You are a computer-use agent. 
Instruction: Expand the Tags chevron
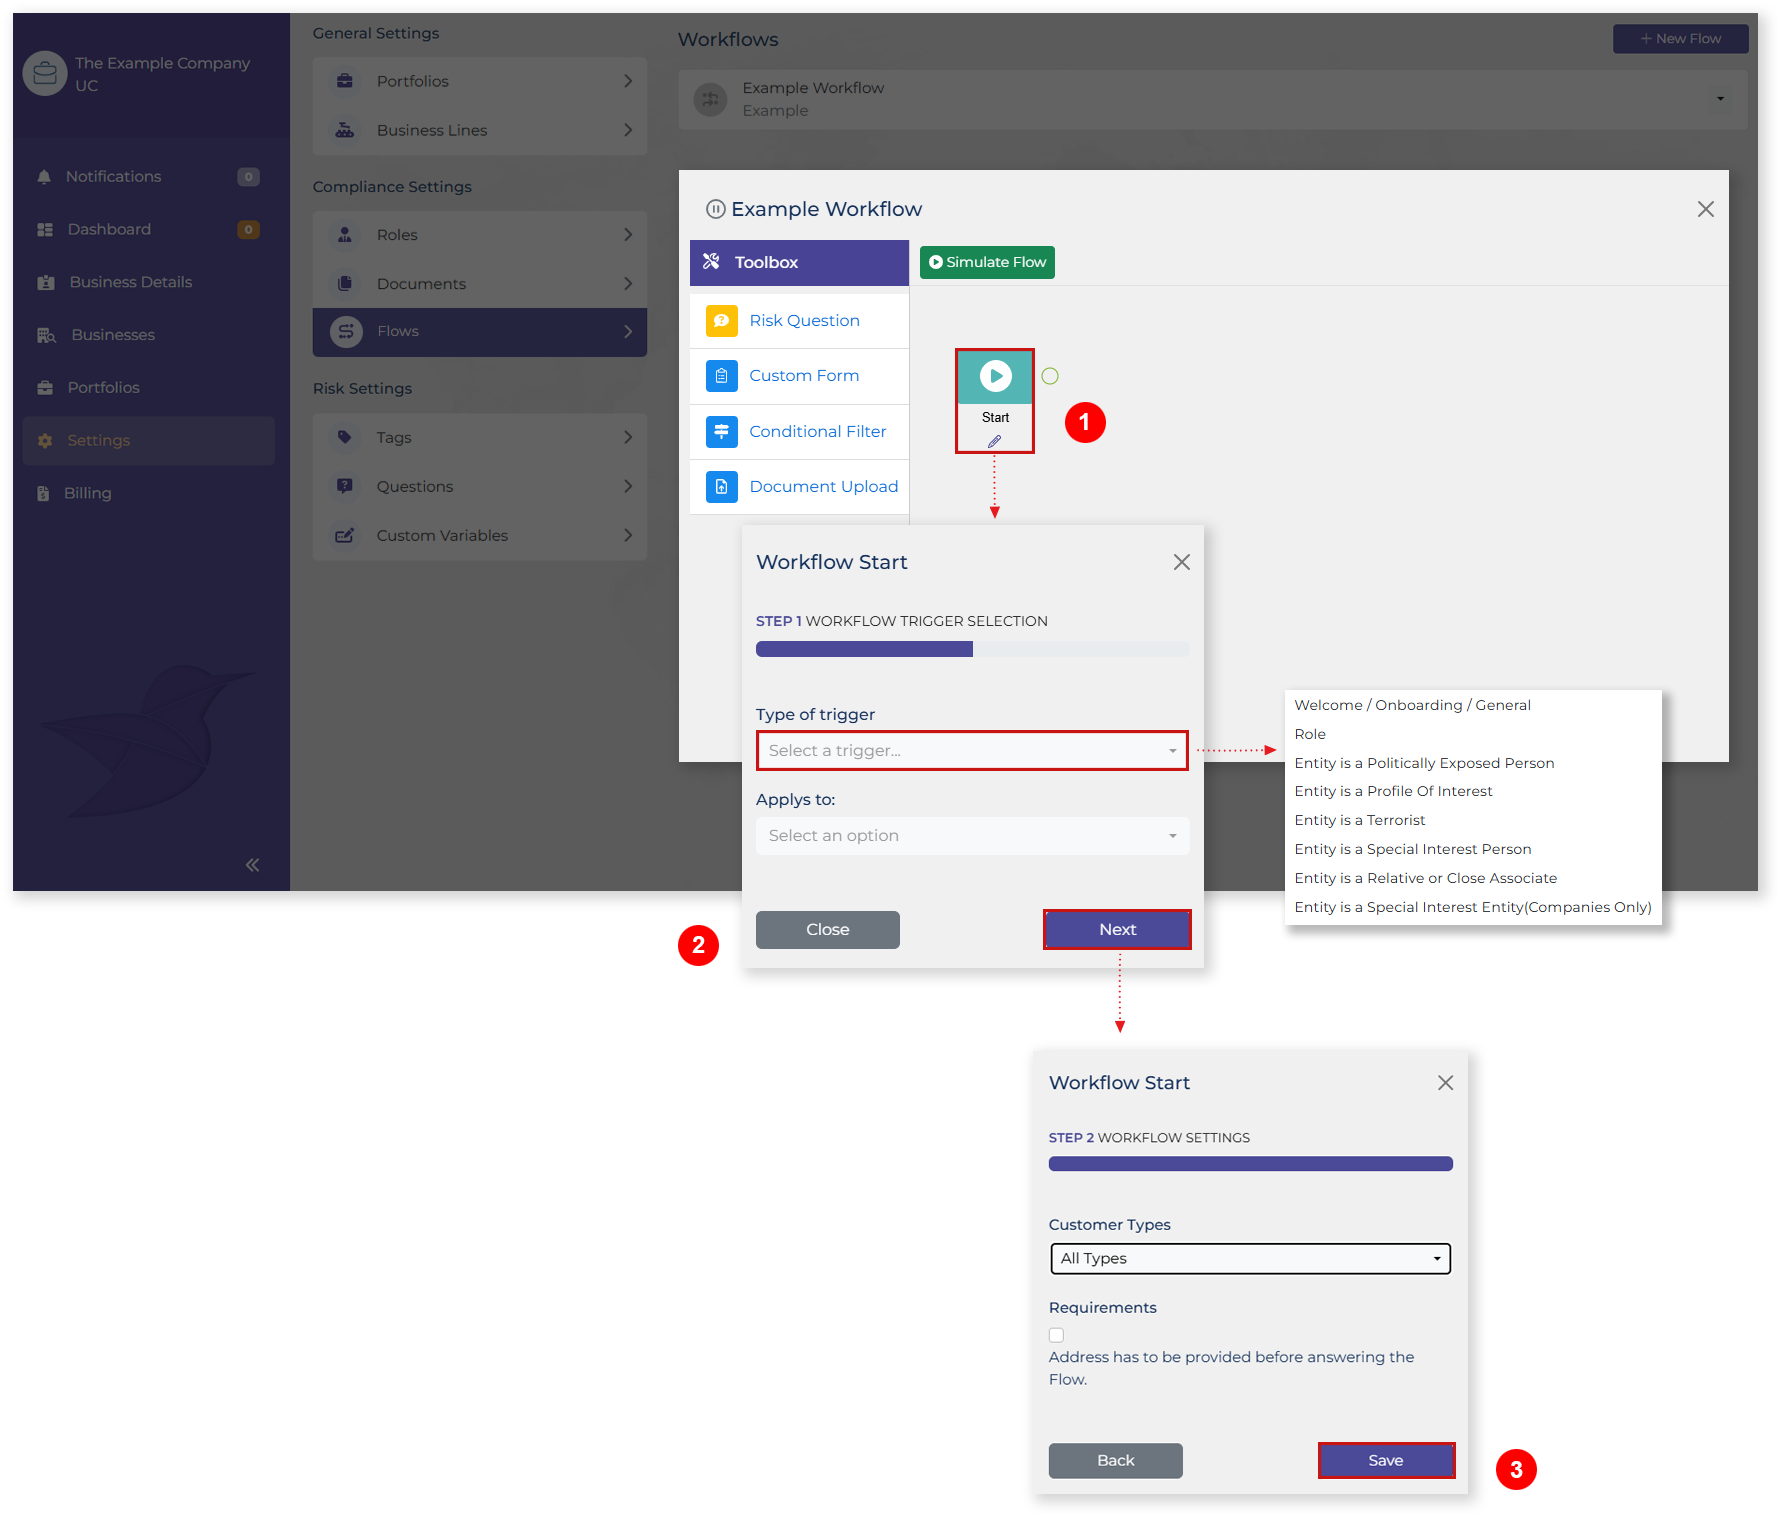(x=628, y=438)
